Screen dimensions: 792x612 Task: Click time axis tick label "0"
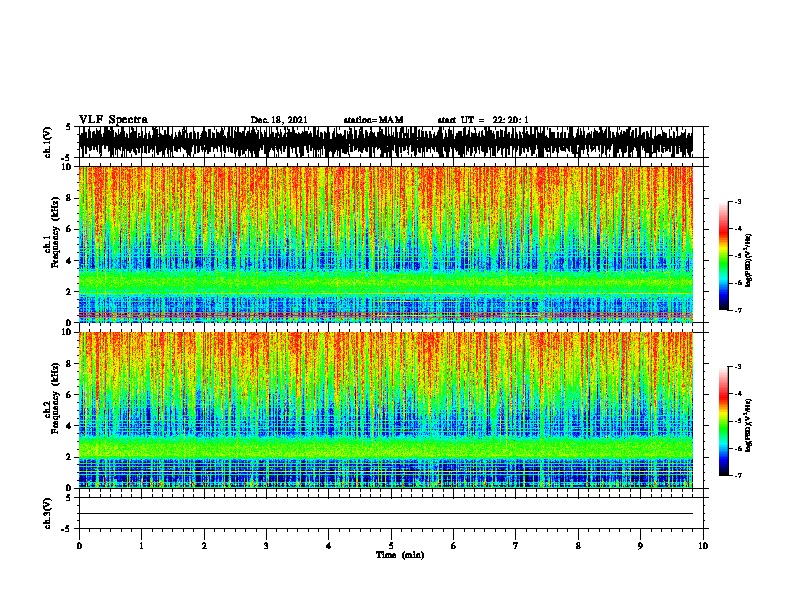pyautogui.click(x=79, y=546)
